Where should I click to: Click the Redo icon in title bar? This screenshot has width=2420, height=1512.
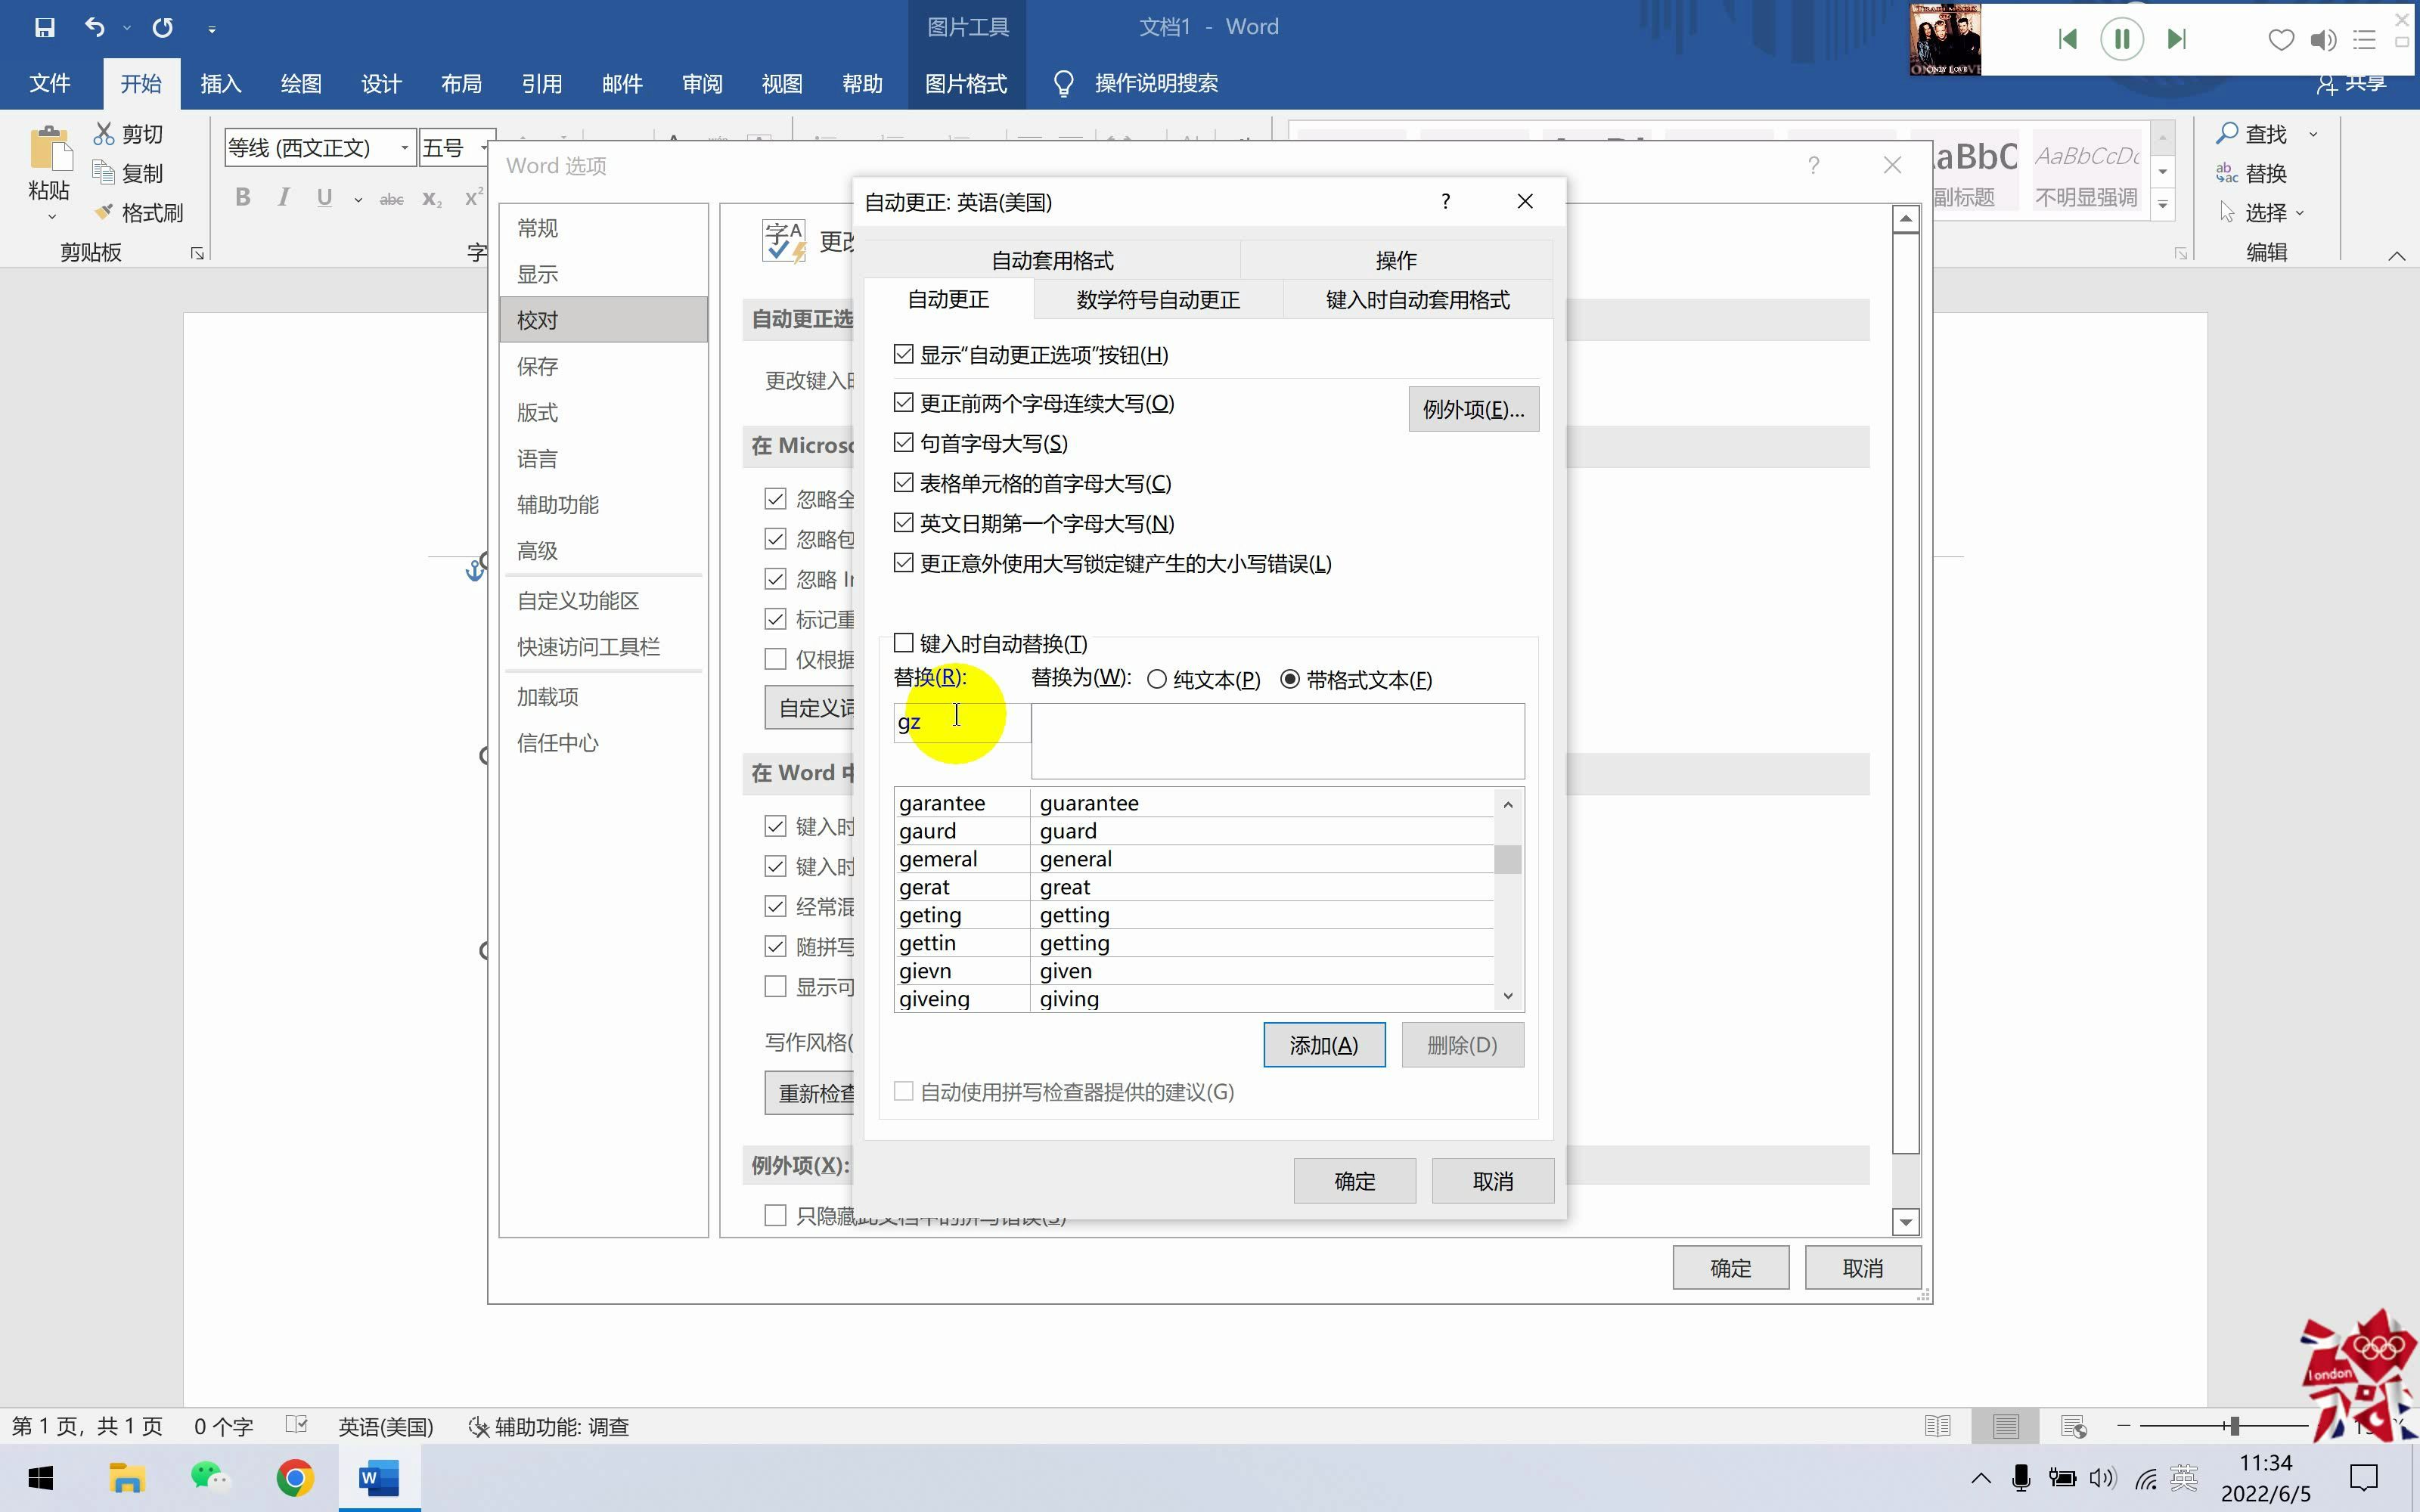[x=162, y=27]
